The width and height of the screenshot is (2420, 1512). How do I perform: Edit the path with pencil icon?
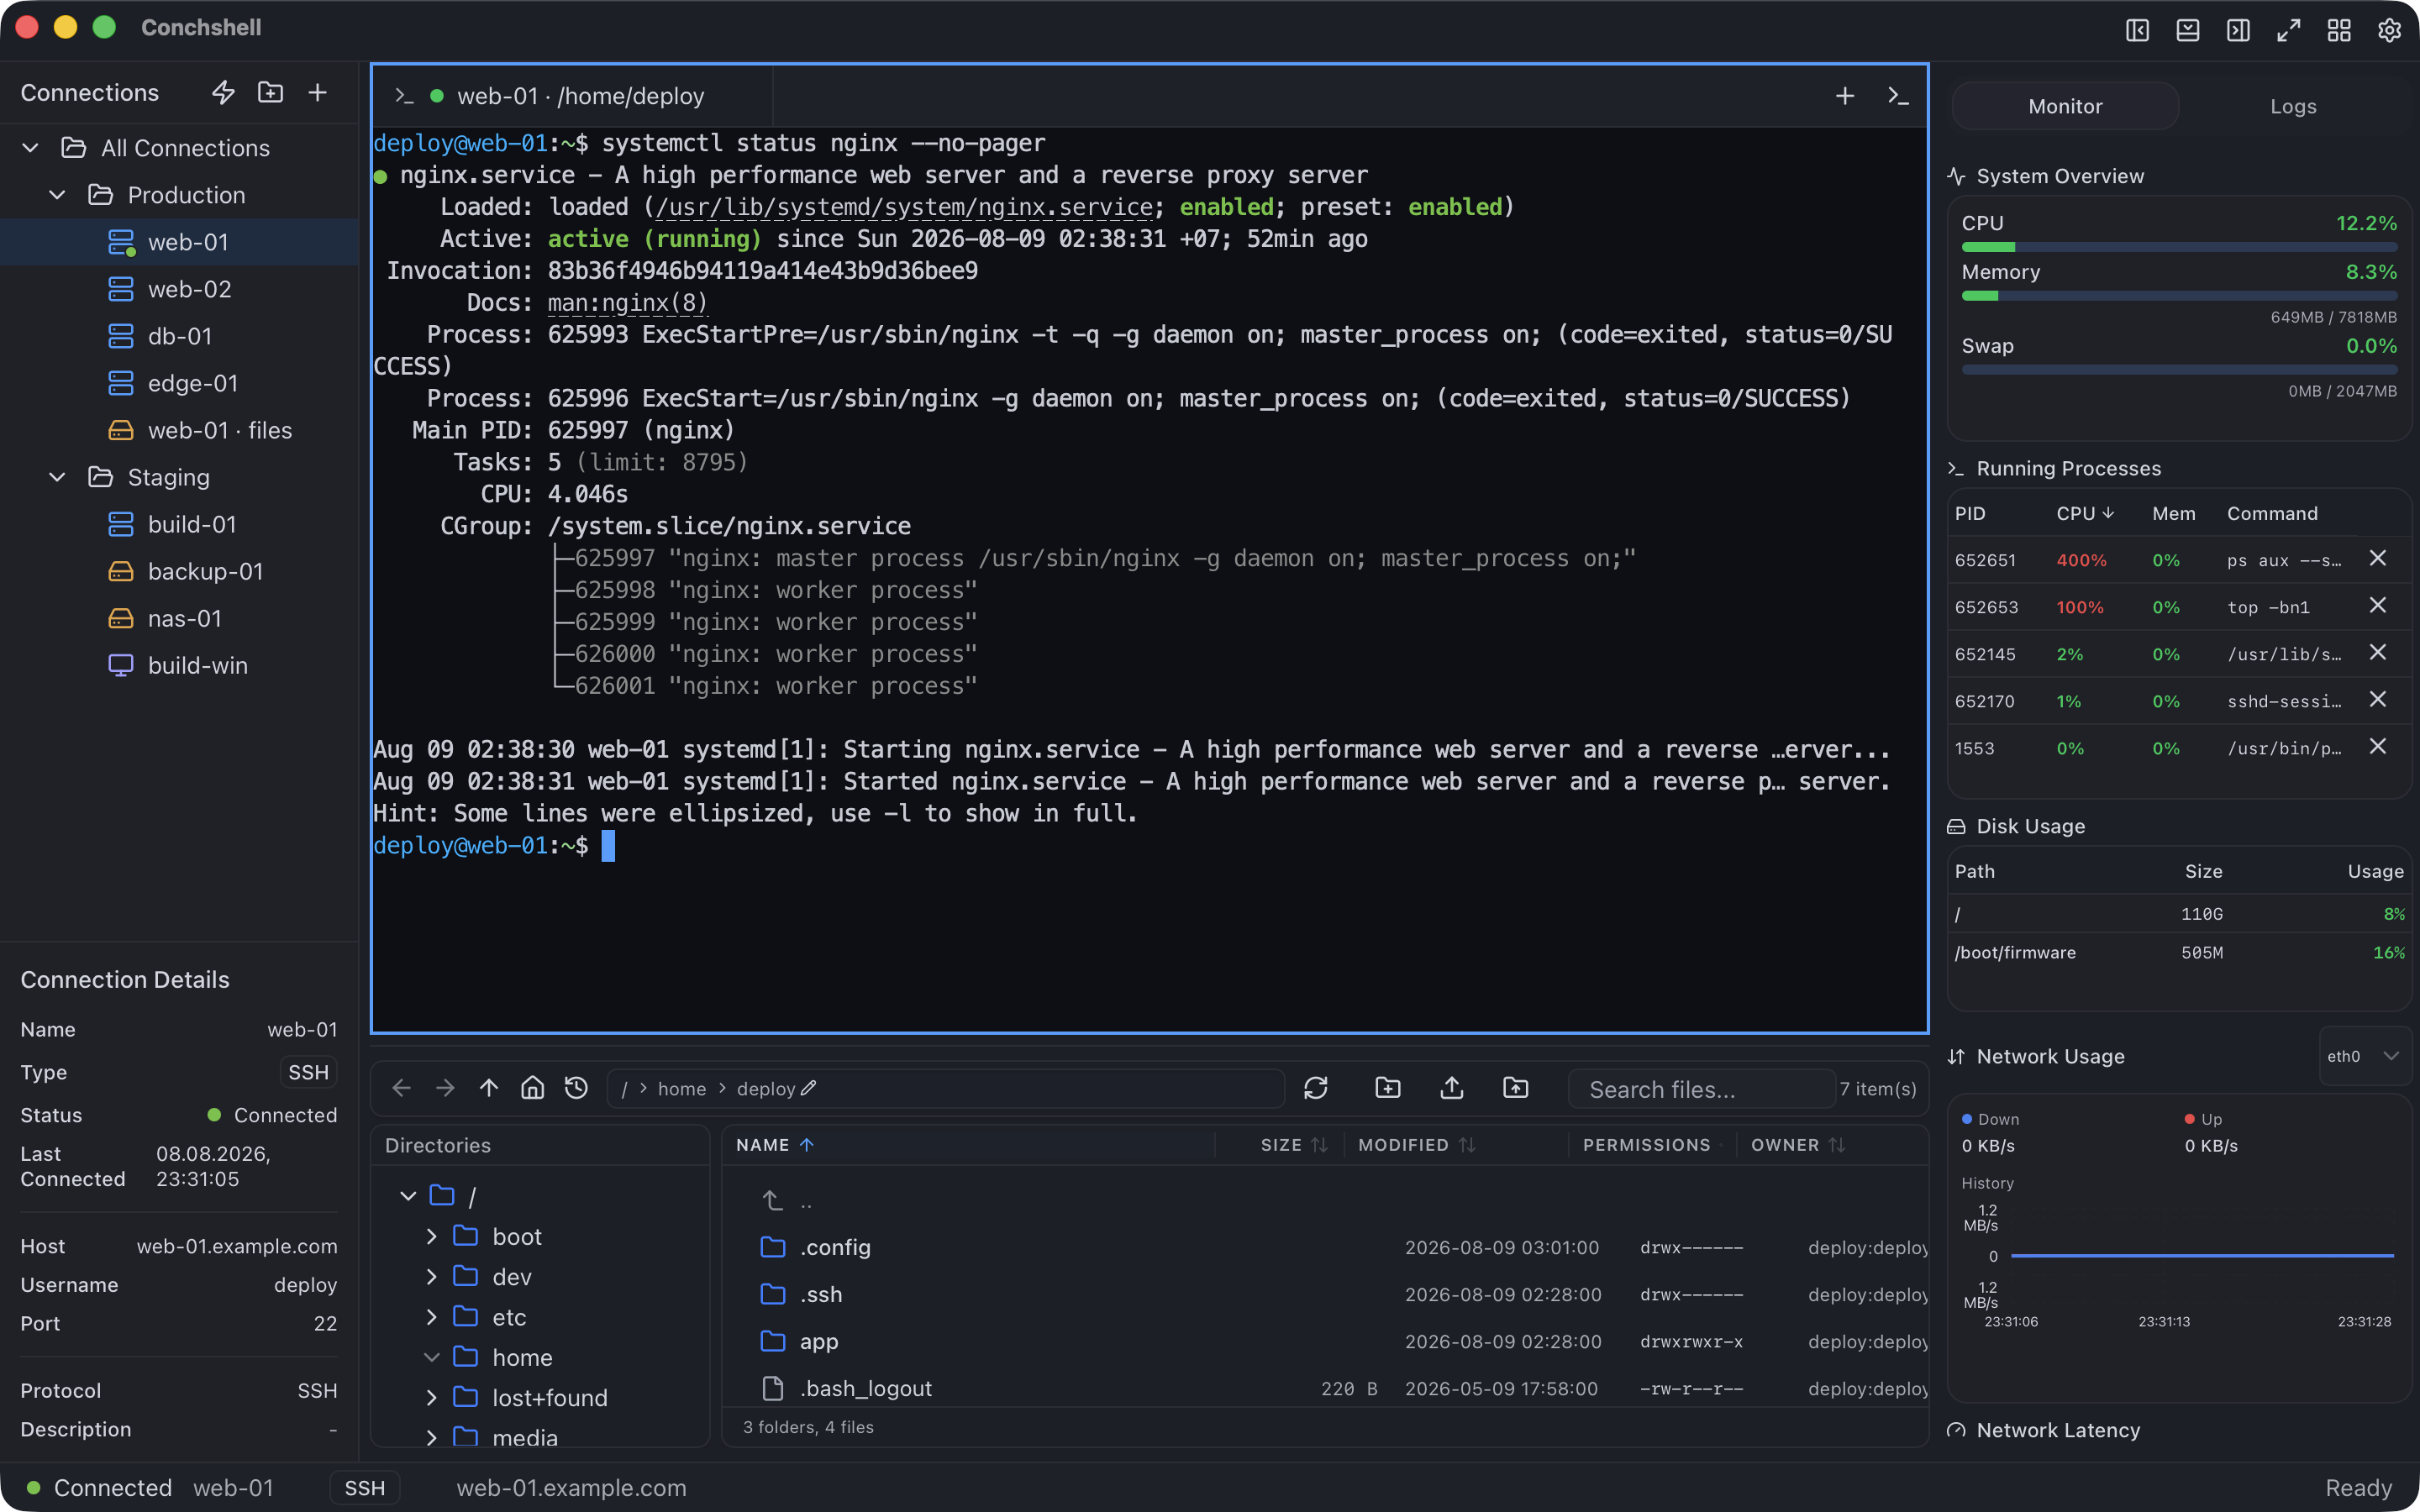809,1088
